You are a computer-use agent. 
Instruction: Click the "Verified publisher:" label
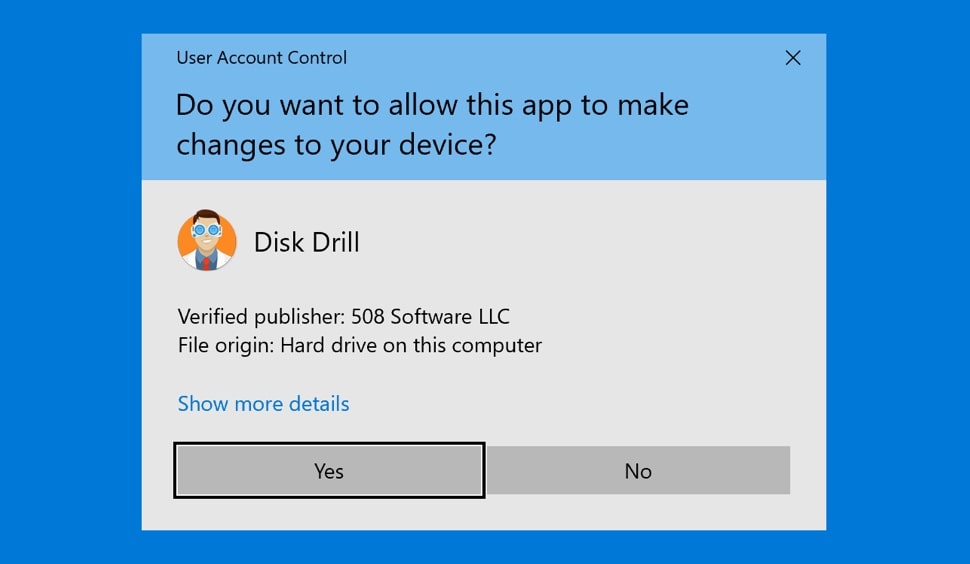tap(261, 317)
